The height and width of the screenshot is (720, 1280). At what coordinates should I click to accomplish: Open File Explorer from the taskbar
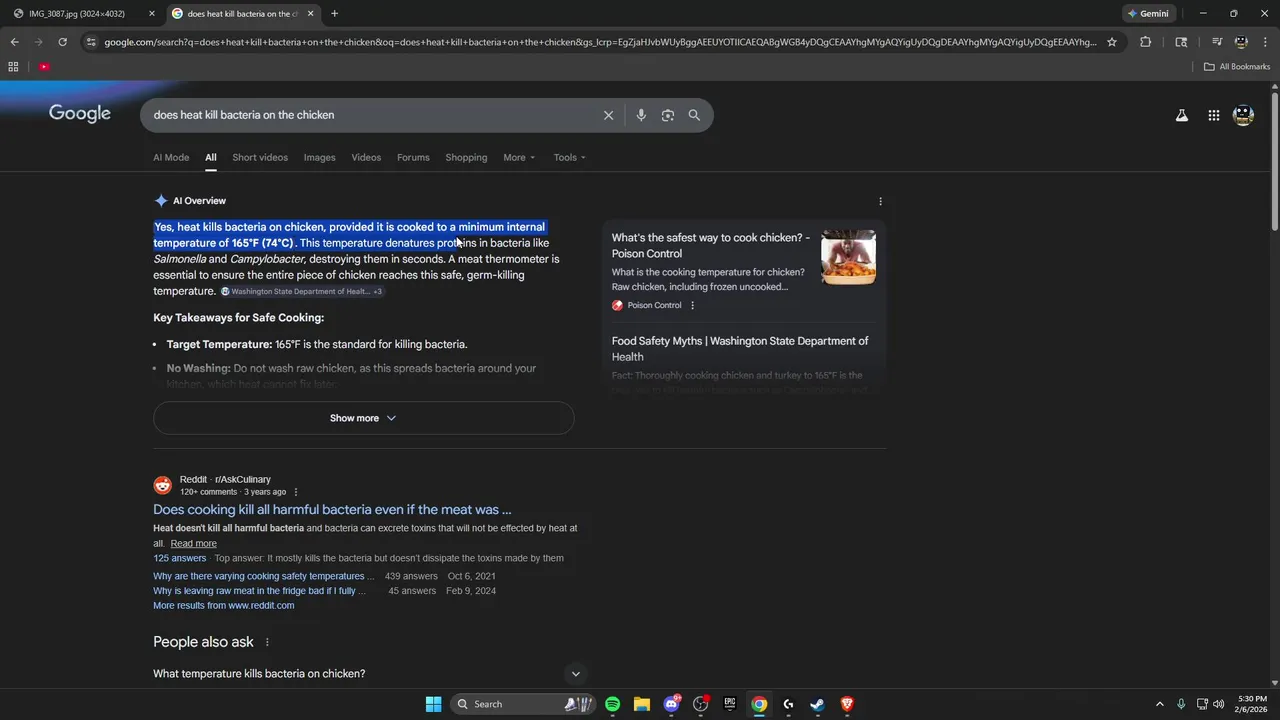(642, 704)
